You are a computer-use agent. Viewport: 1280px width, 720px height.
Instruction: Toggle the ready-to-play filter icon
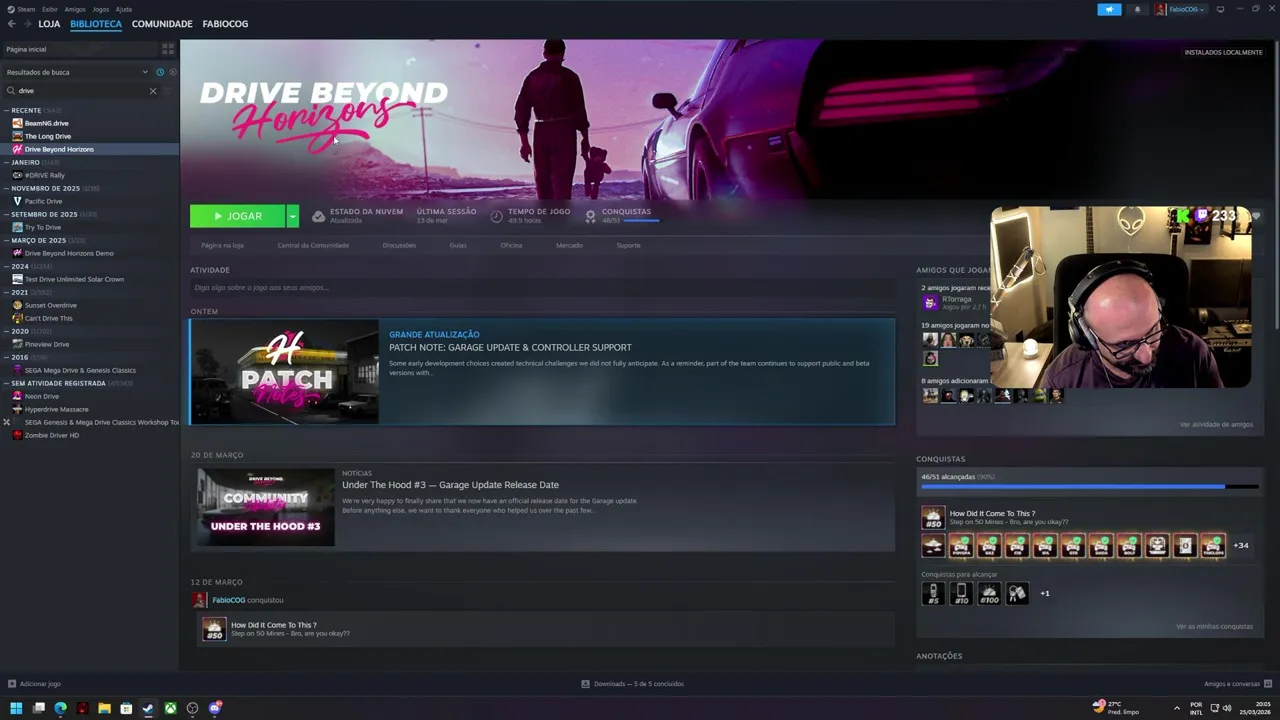click(172, 72)
